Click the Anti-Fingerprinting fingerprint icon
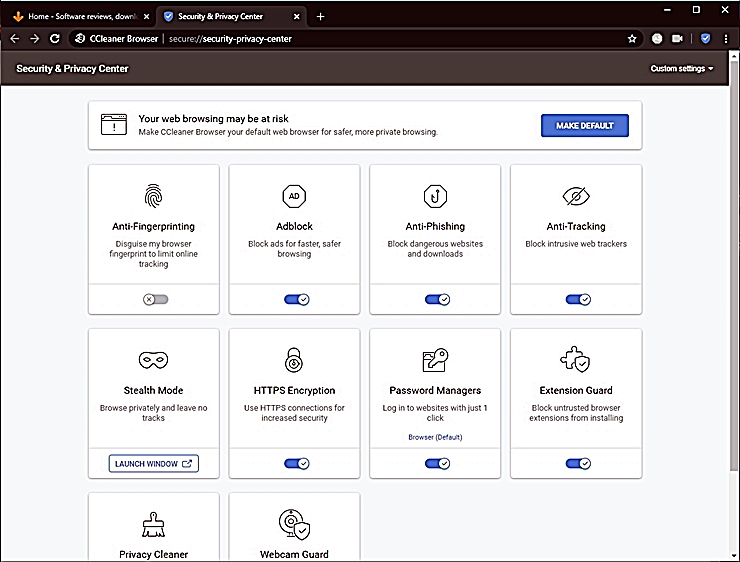This screenshot has width=740, height=562. [x=153, y=196]
